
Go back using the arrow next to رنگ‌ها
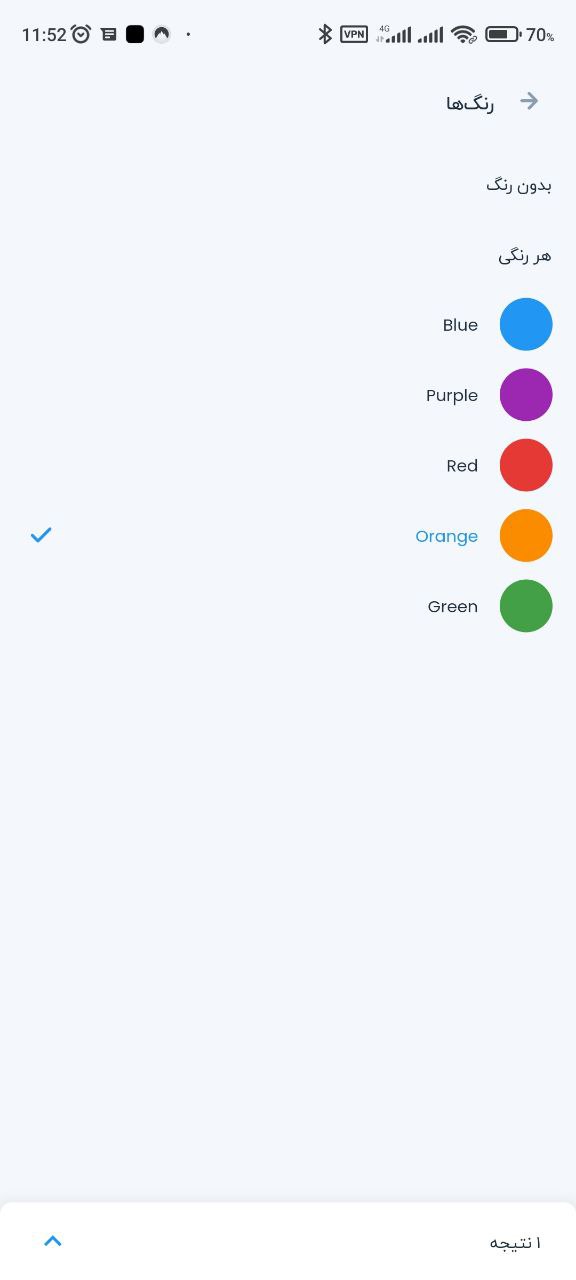tap(530, 101)
